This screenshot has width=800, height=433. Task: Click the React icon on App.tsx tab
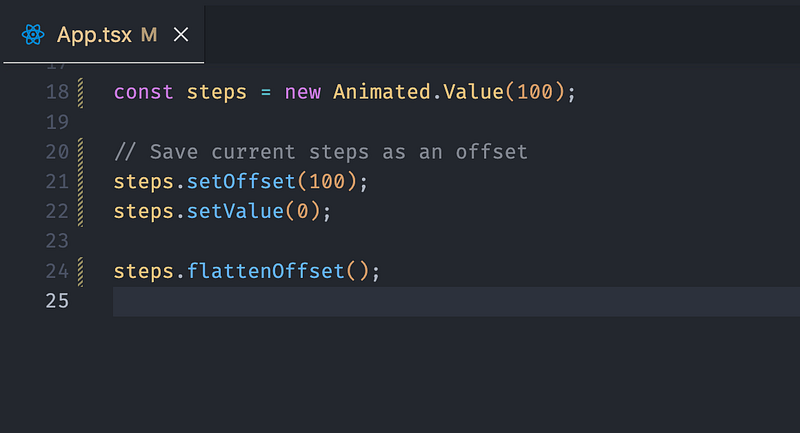pos(33,35)
